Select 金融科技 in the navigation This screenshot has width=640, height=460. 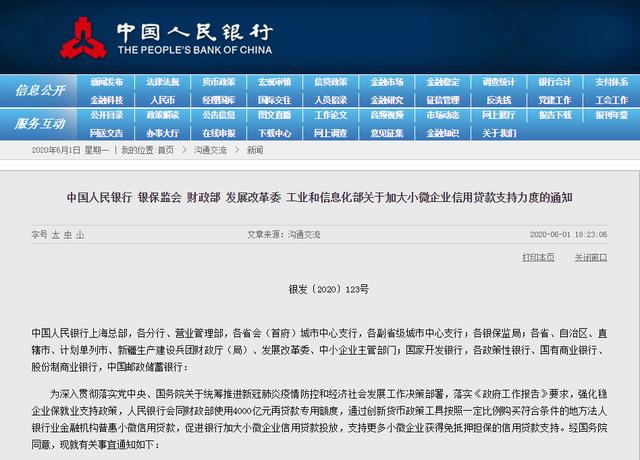click(x=107, y=100)
